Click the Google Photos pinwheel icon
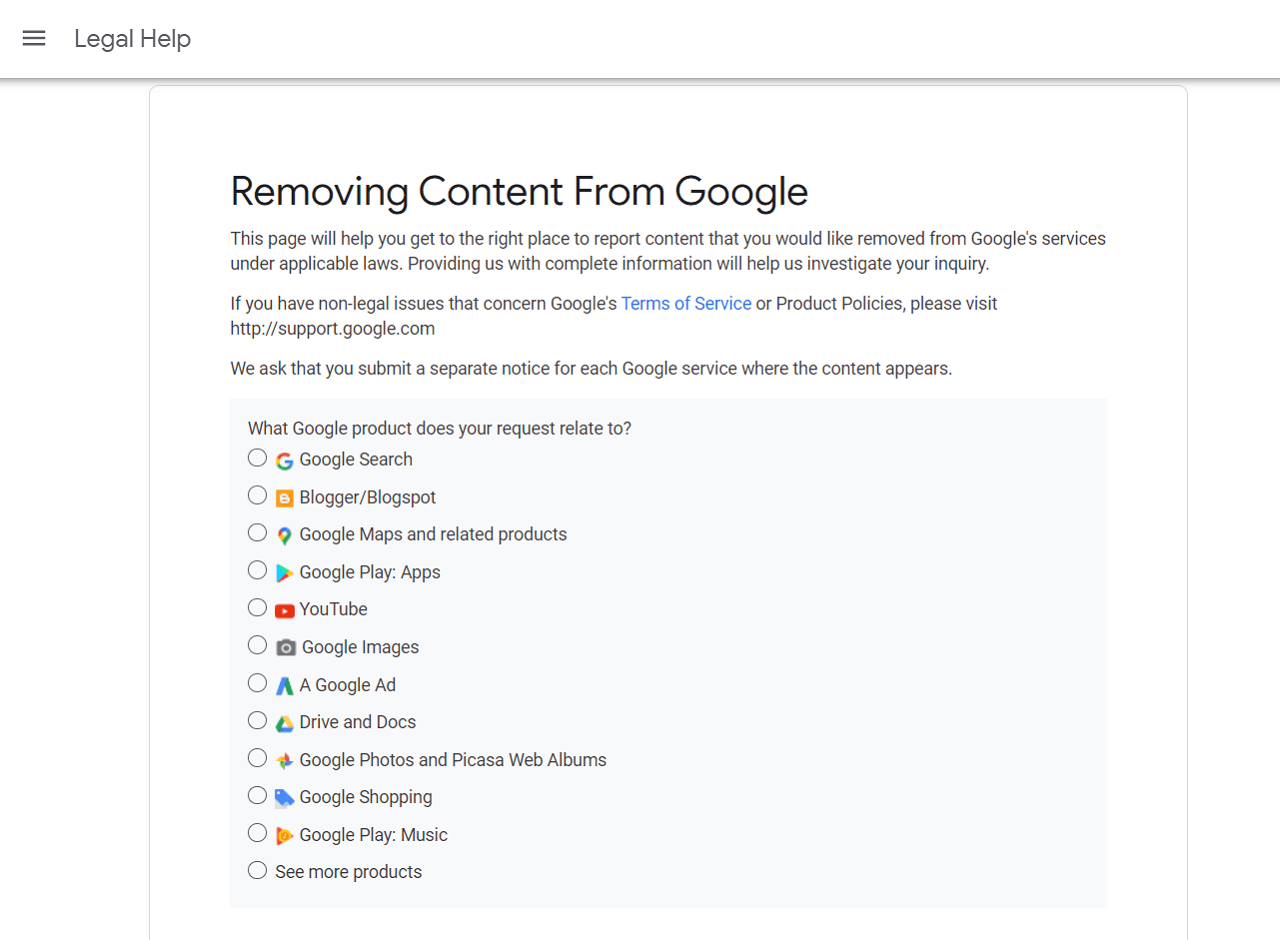The image size is (1280, 940). click(285, 761)
